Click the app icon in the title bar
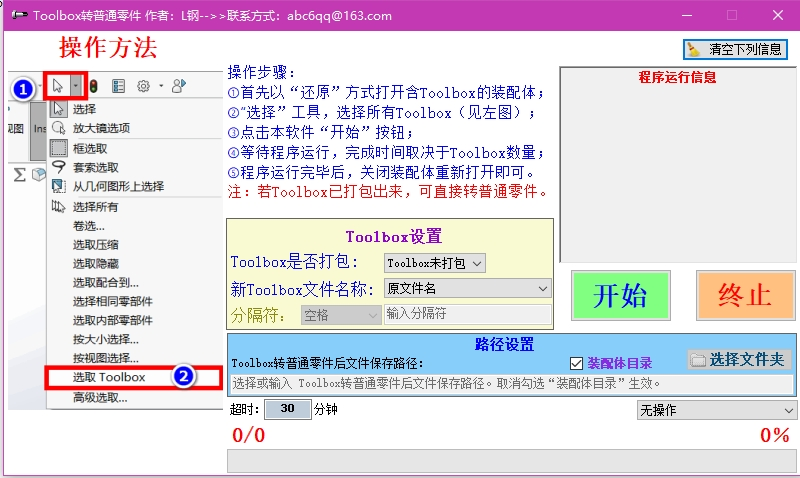The width and height of the screenshot is (800, 478). (19, 15)
